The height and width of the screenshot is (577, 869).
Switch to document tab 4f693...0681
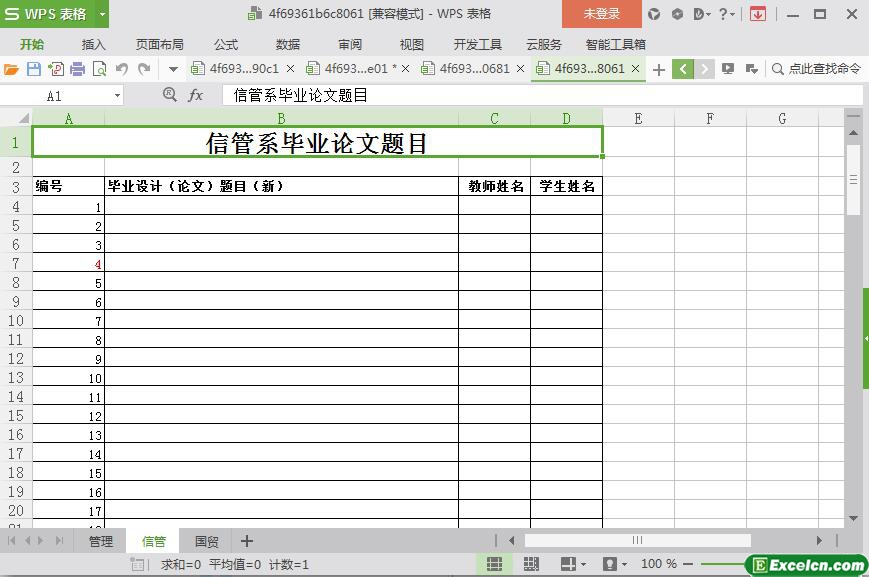point(466,69)
